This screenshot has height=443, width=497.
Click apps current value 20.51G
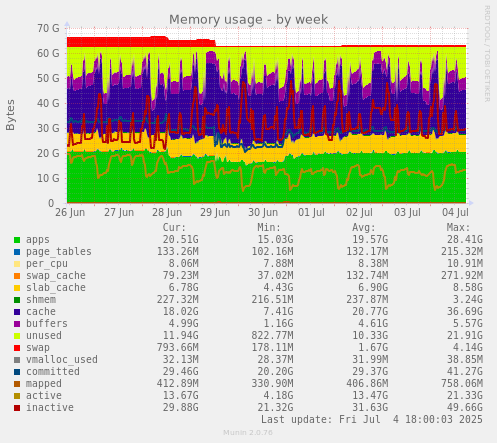181,240
